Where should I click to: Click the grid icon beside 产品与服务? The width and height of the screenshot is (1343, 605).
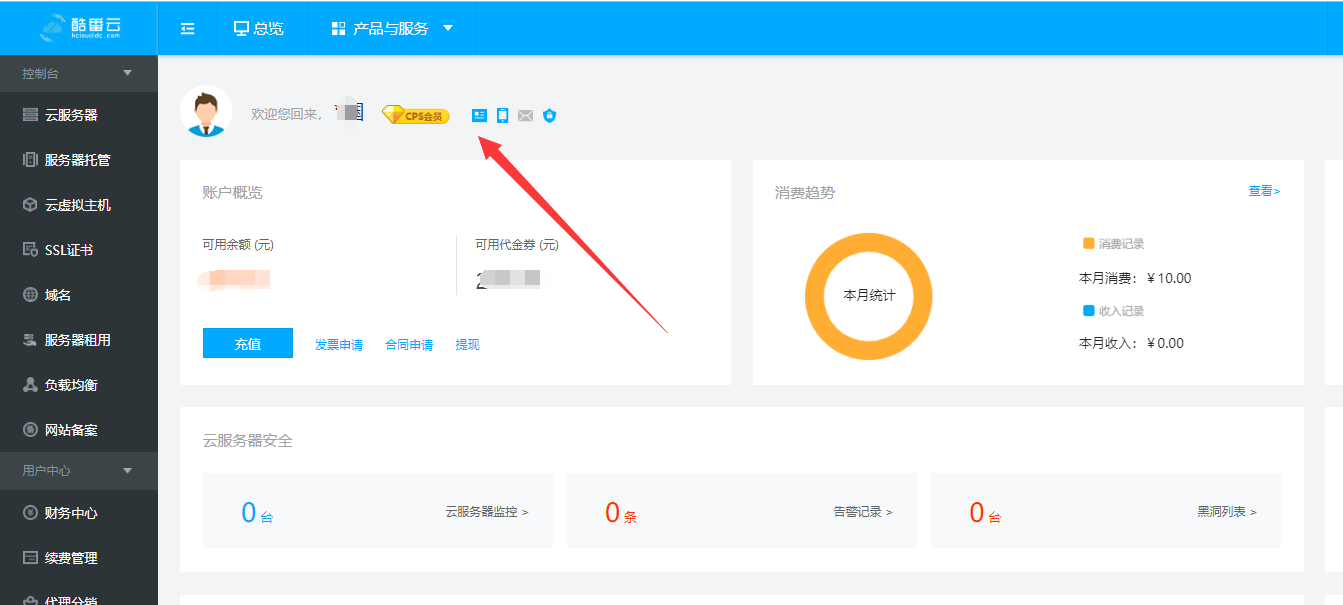(x=338, y=29)
